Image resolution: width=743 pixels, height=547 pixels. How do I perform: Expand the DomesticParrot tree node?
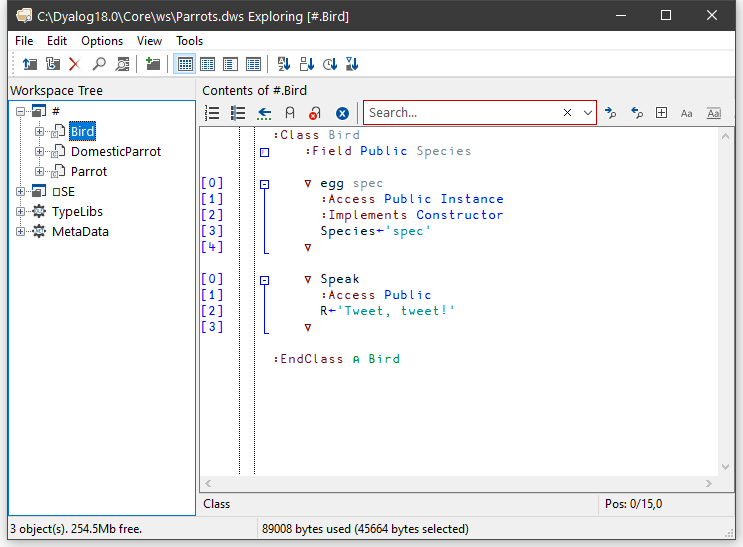40,152
